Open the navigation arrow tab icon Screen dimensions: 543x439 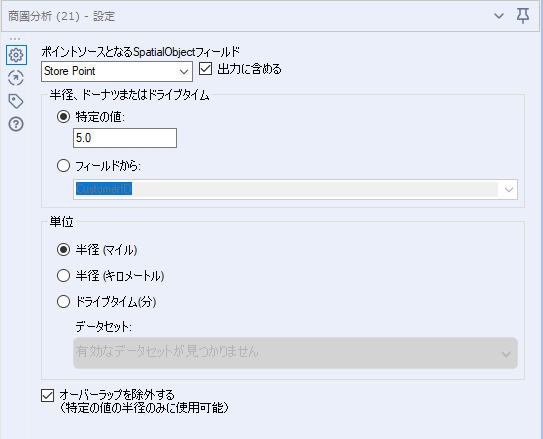click(16, 78)
